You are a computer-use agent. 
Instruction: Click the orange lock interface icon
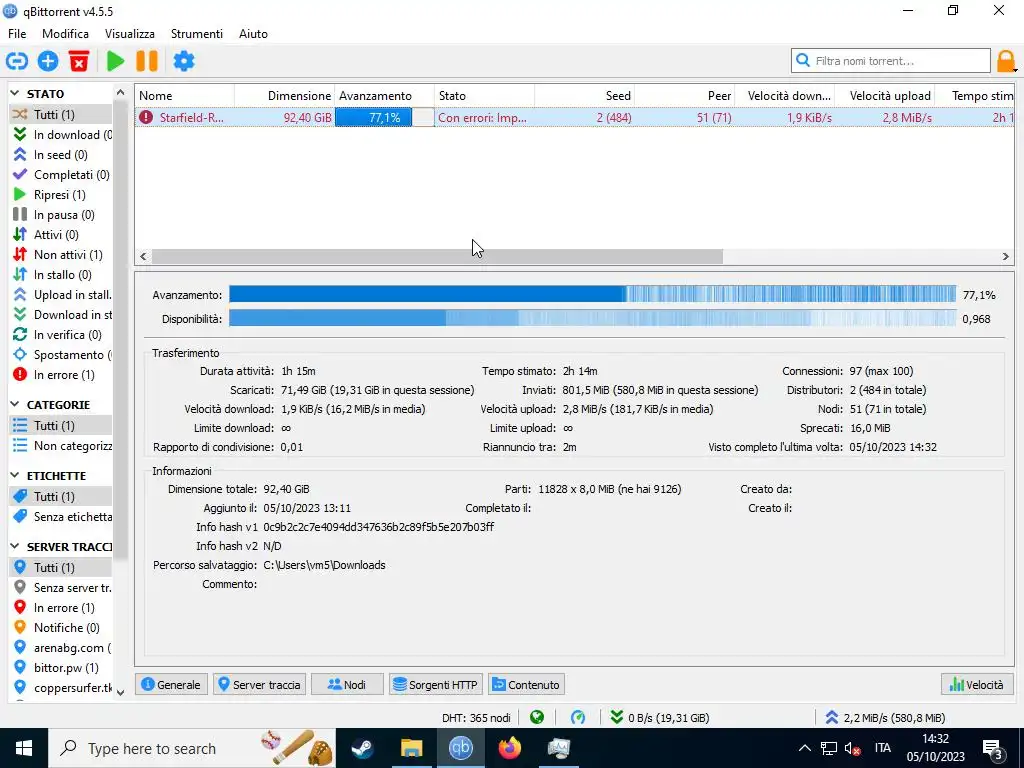[1006, 61]
